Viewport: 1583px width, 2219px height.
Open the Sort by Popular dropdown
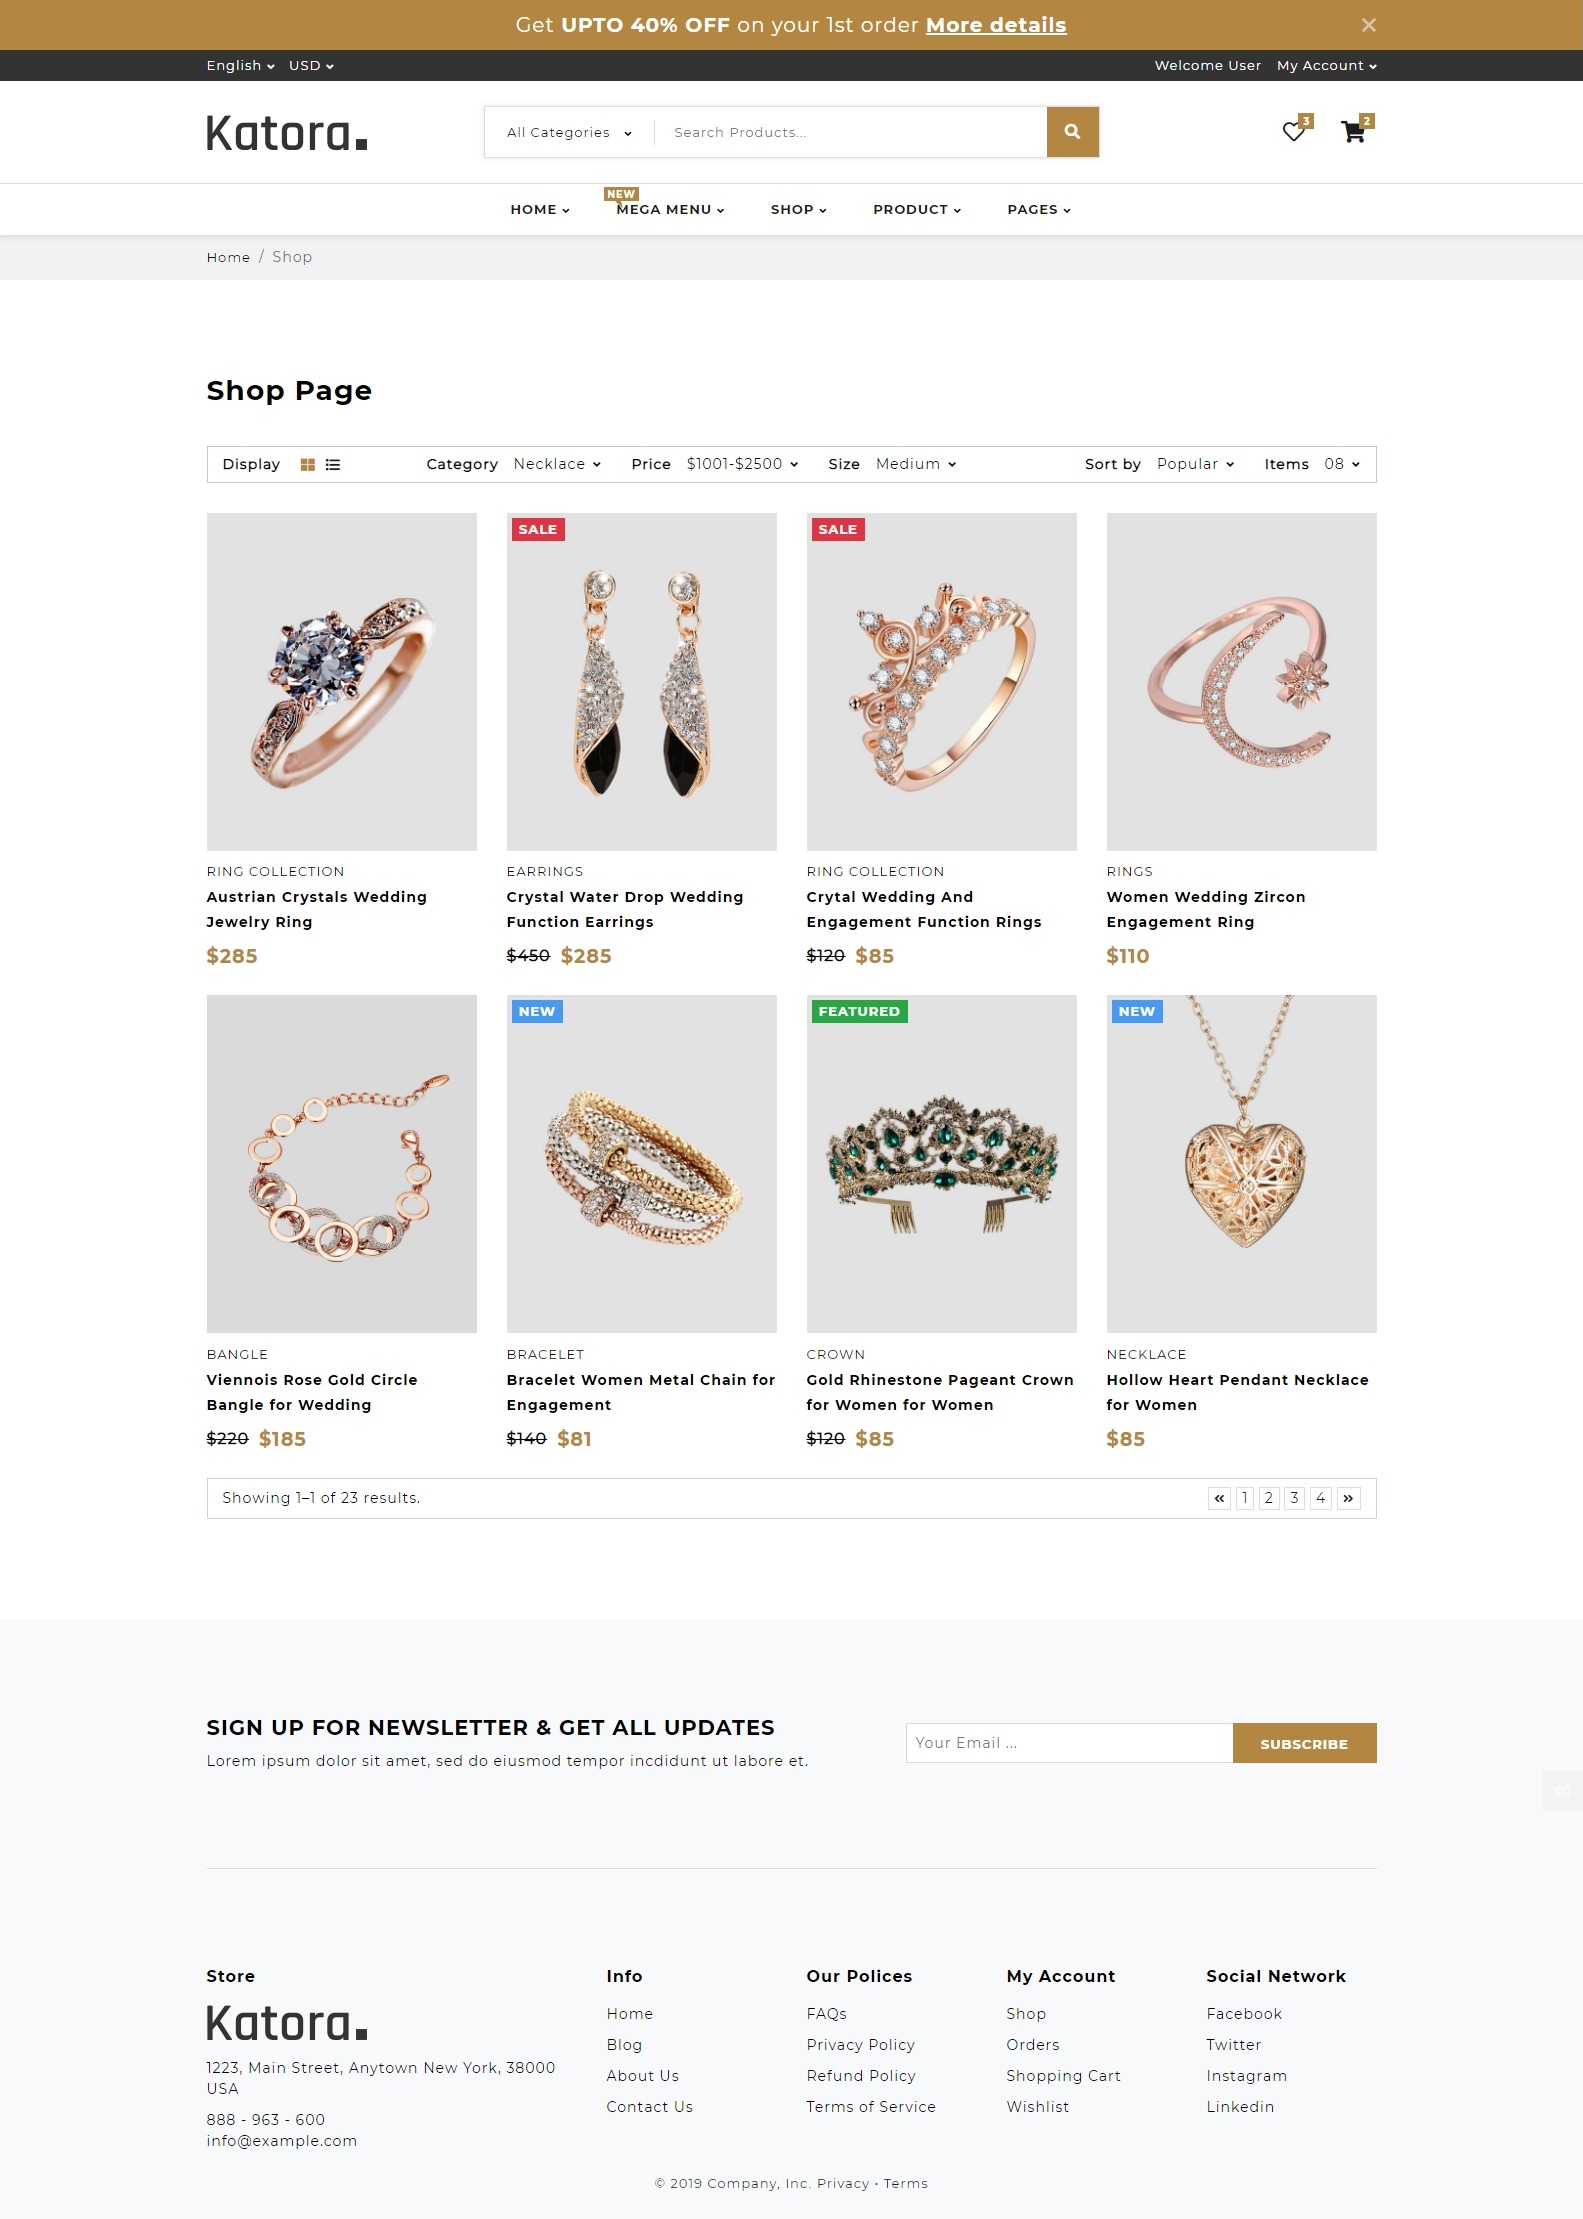[1195, 464]
